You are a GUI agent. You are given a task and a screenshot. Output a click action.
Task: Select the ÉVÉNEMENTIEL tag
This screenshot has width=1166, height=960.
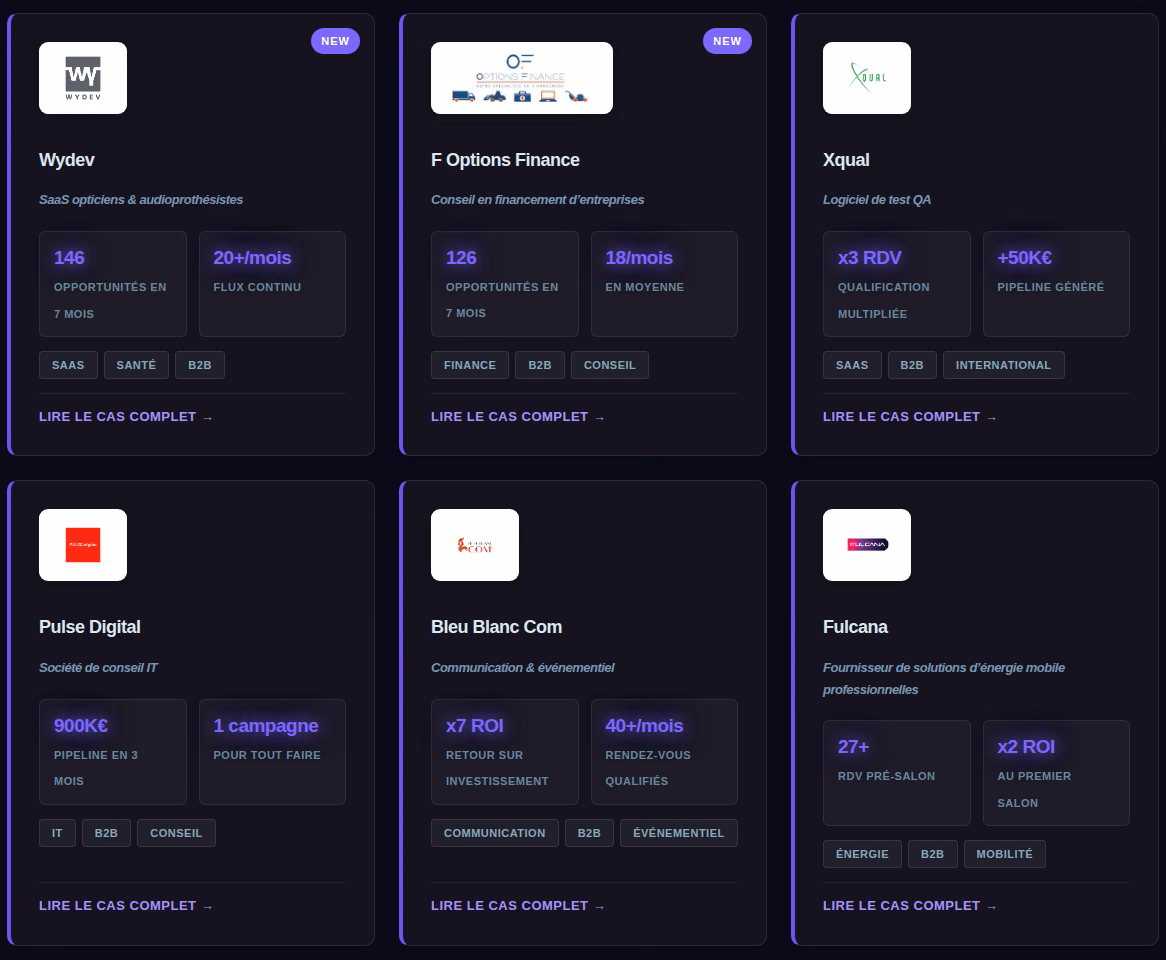click(678, 833)
